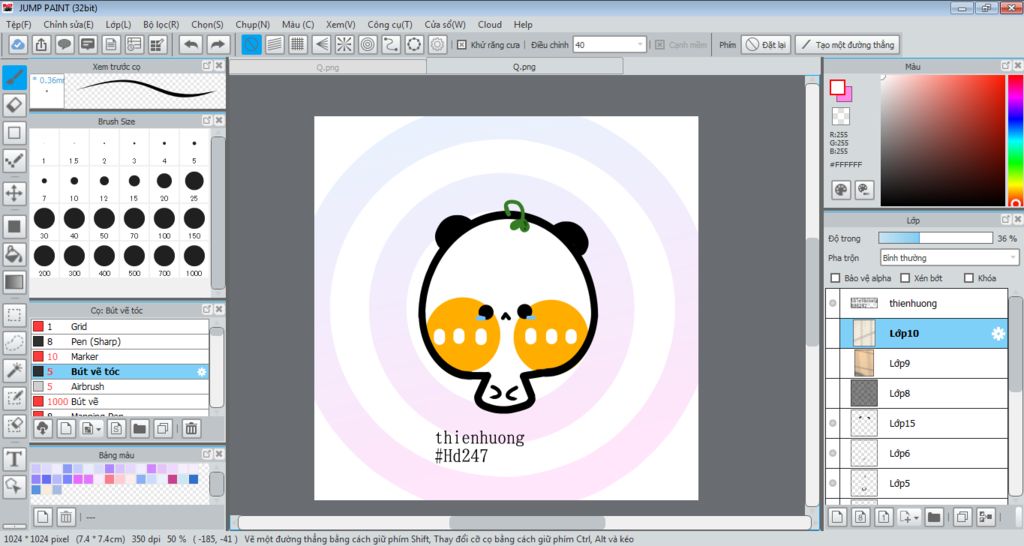
Task: Toggle visibility of thienhuong layer
Action: pos(833,304)
